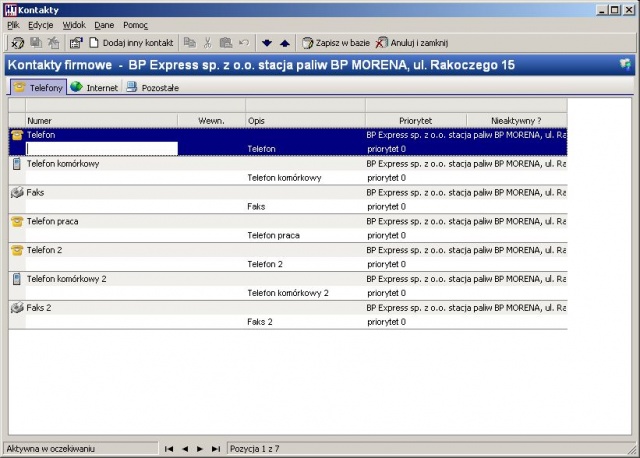Click the fax machine icon beside Faks
This screenshot has height=458, width=640.
point(17,192)
